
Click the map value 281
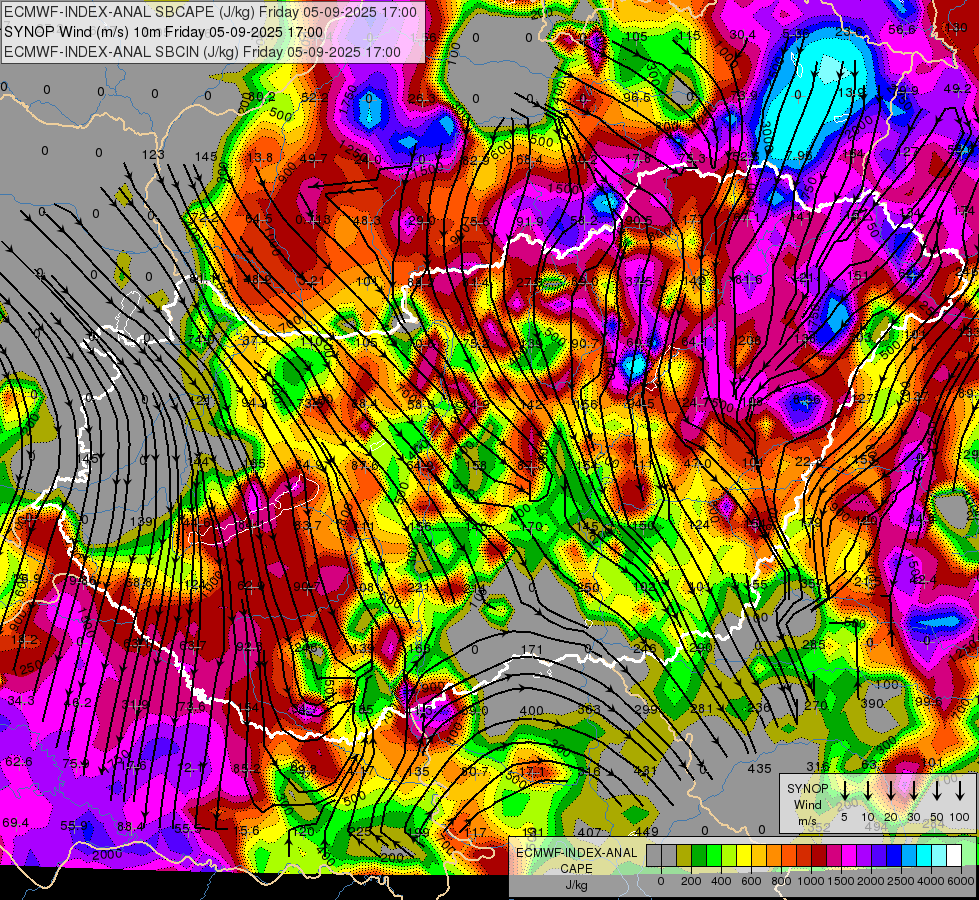pos(702,708)
